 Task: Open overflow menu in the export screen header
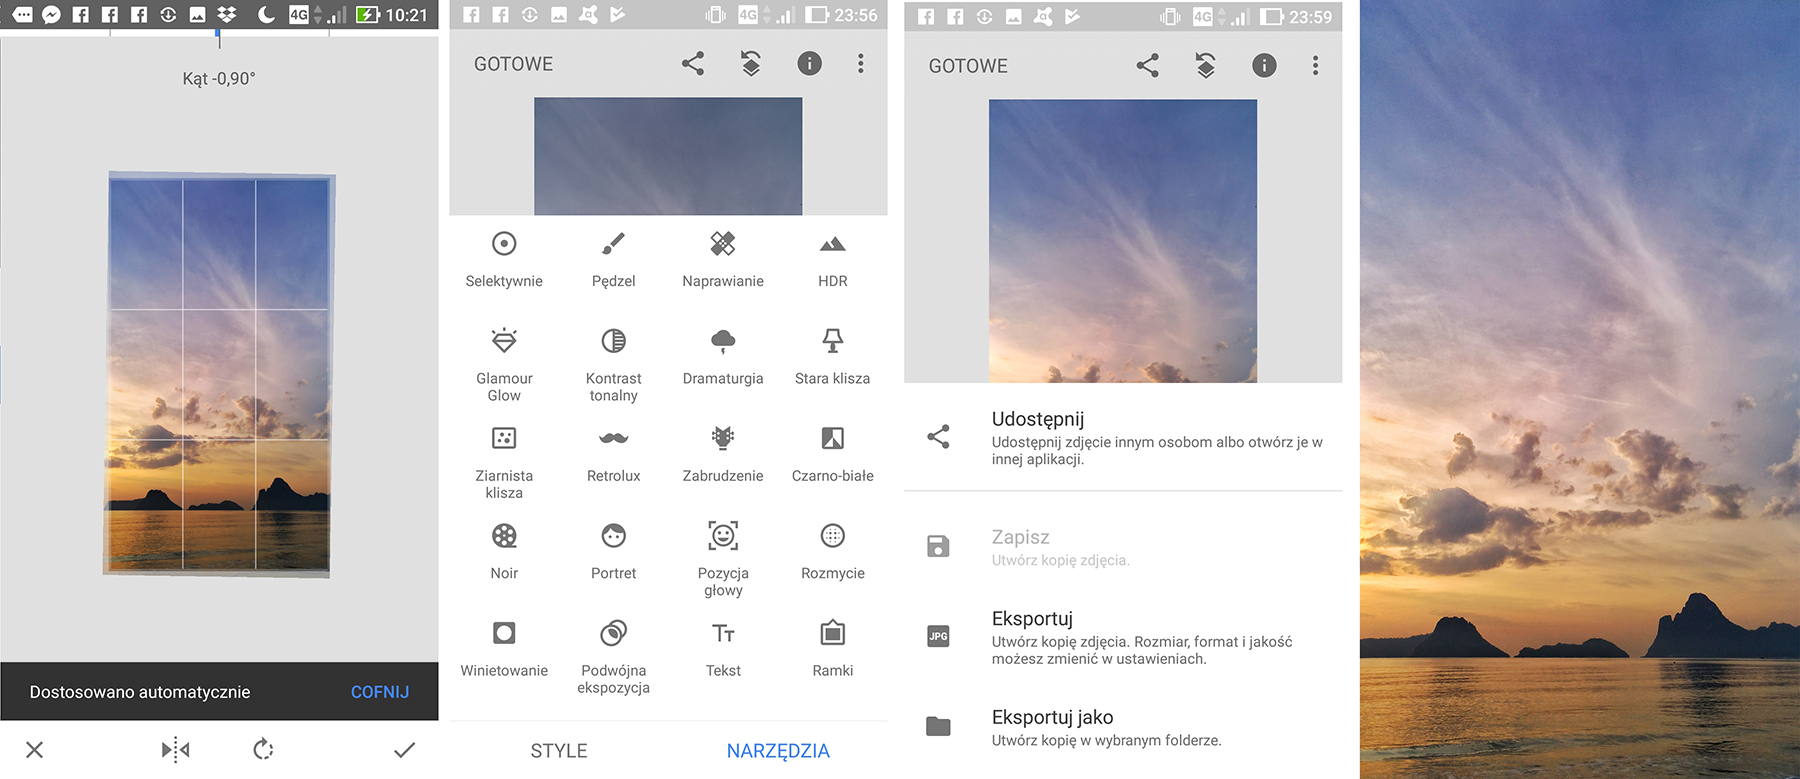pos(1315,66)
